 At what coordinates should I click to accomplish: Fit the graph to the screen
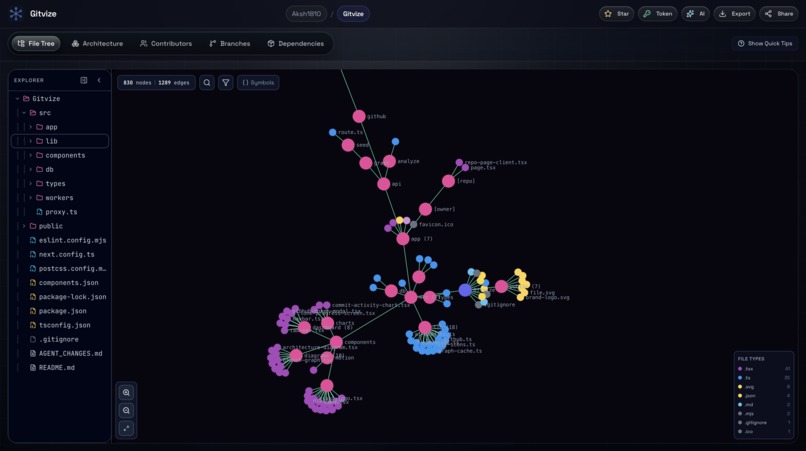pos(126,428)
